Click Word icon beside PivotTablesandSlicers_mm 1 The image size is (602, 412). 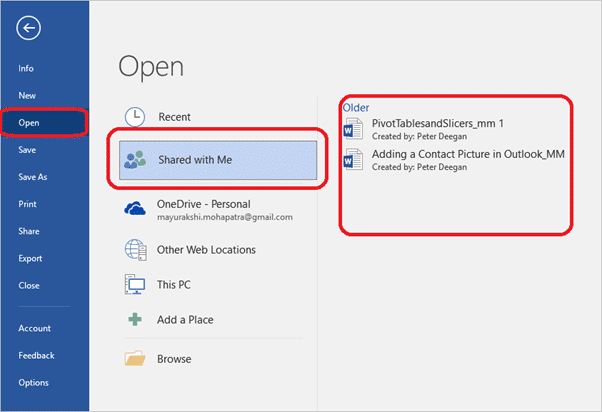pos(353,129)
